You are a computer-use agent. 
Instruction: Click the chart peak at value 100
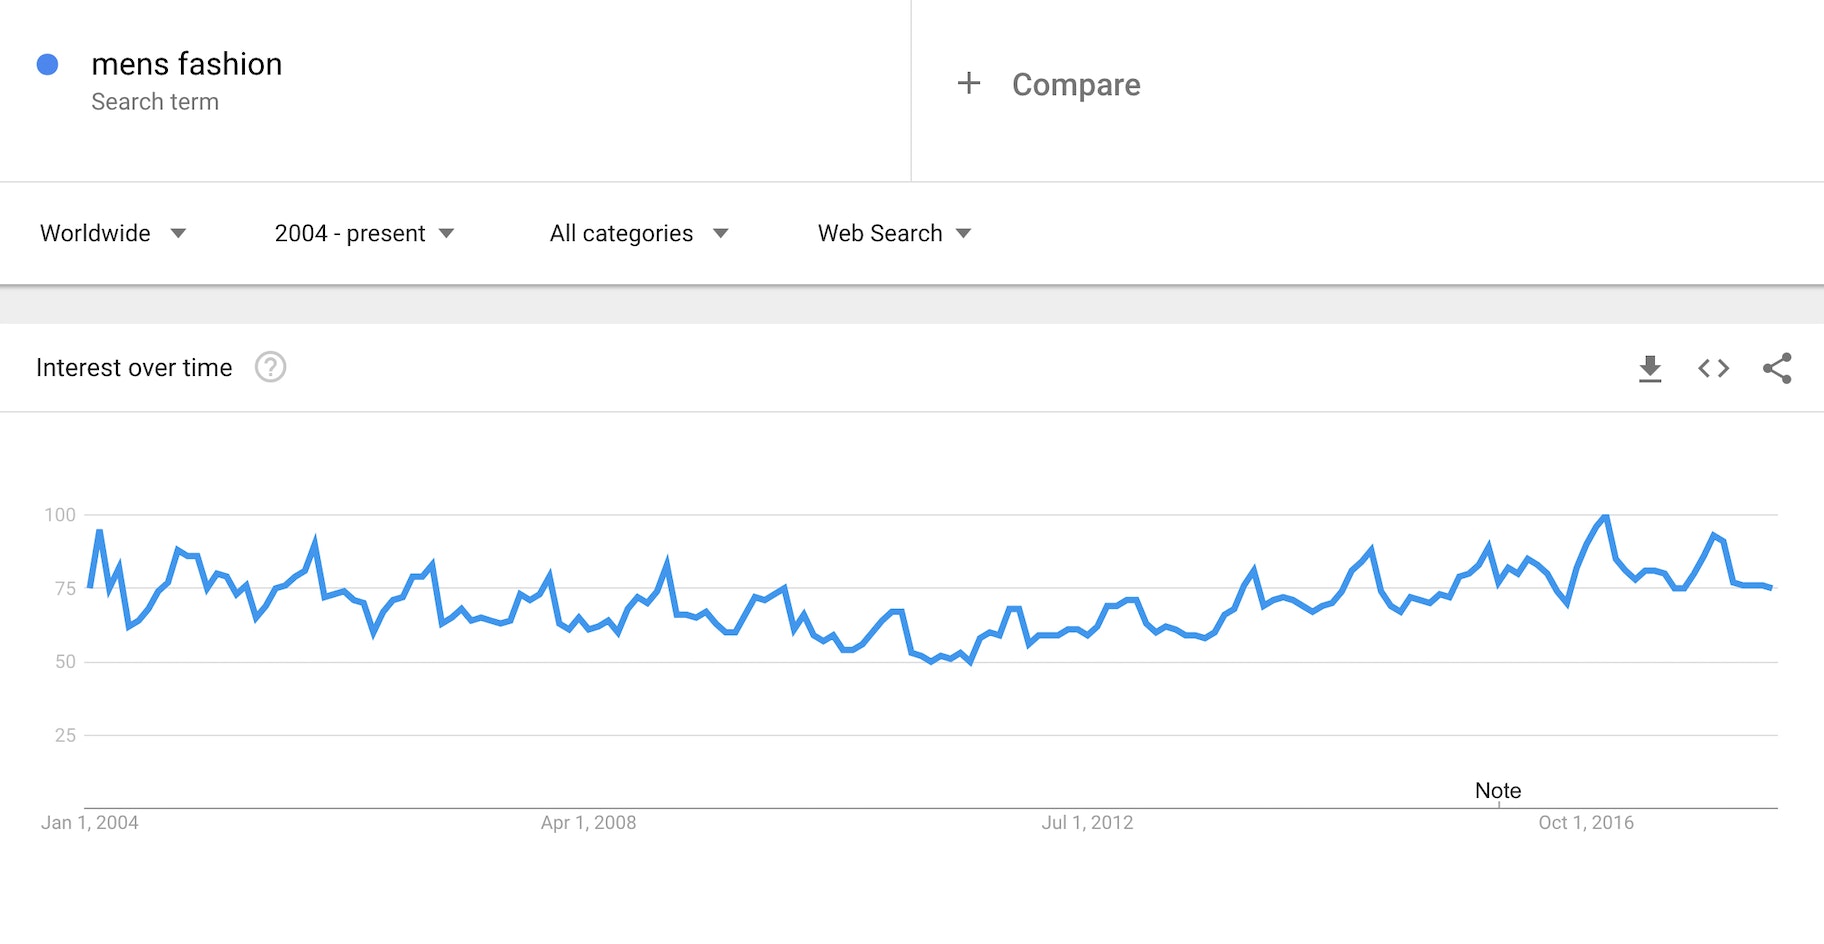[x=1605, y=517]
